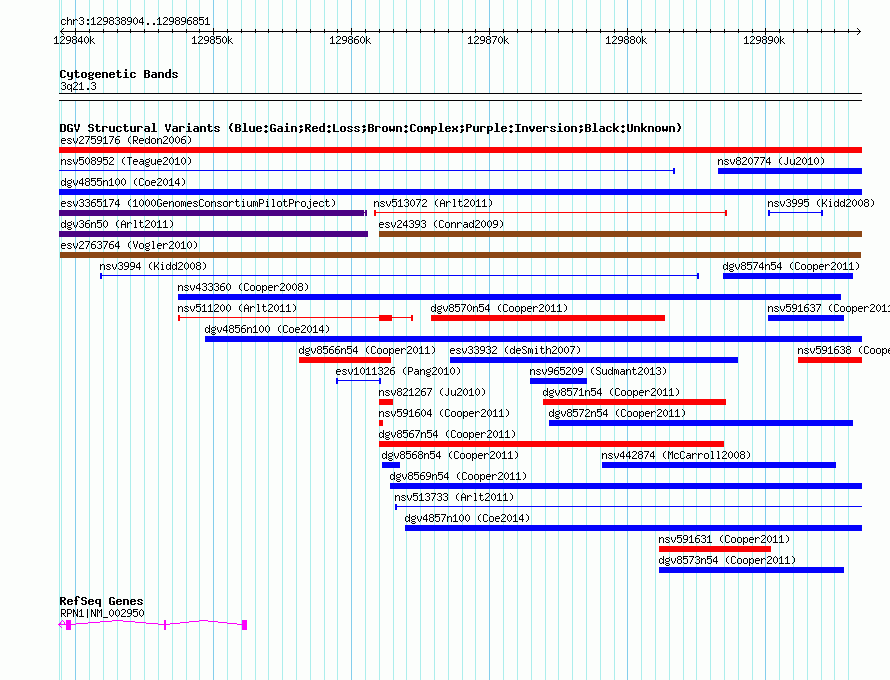890x680 pixels.
Task: Select the purple esv3365174 inversion bar
Action: (x=213, y=213)
